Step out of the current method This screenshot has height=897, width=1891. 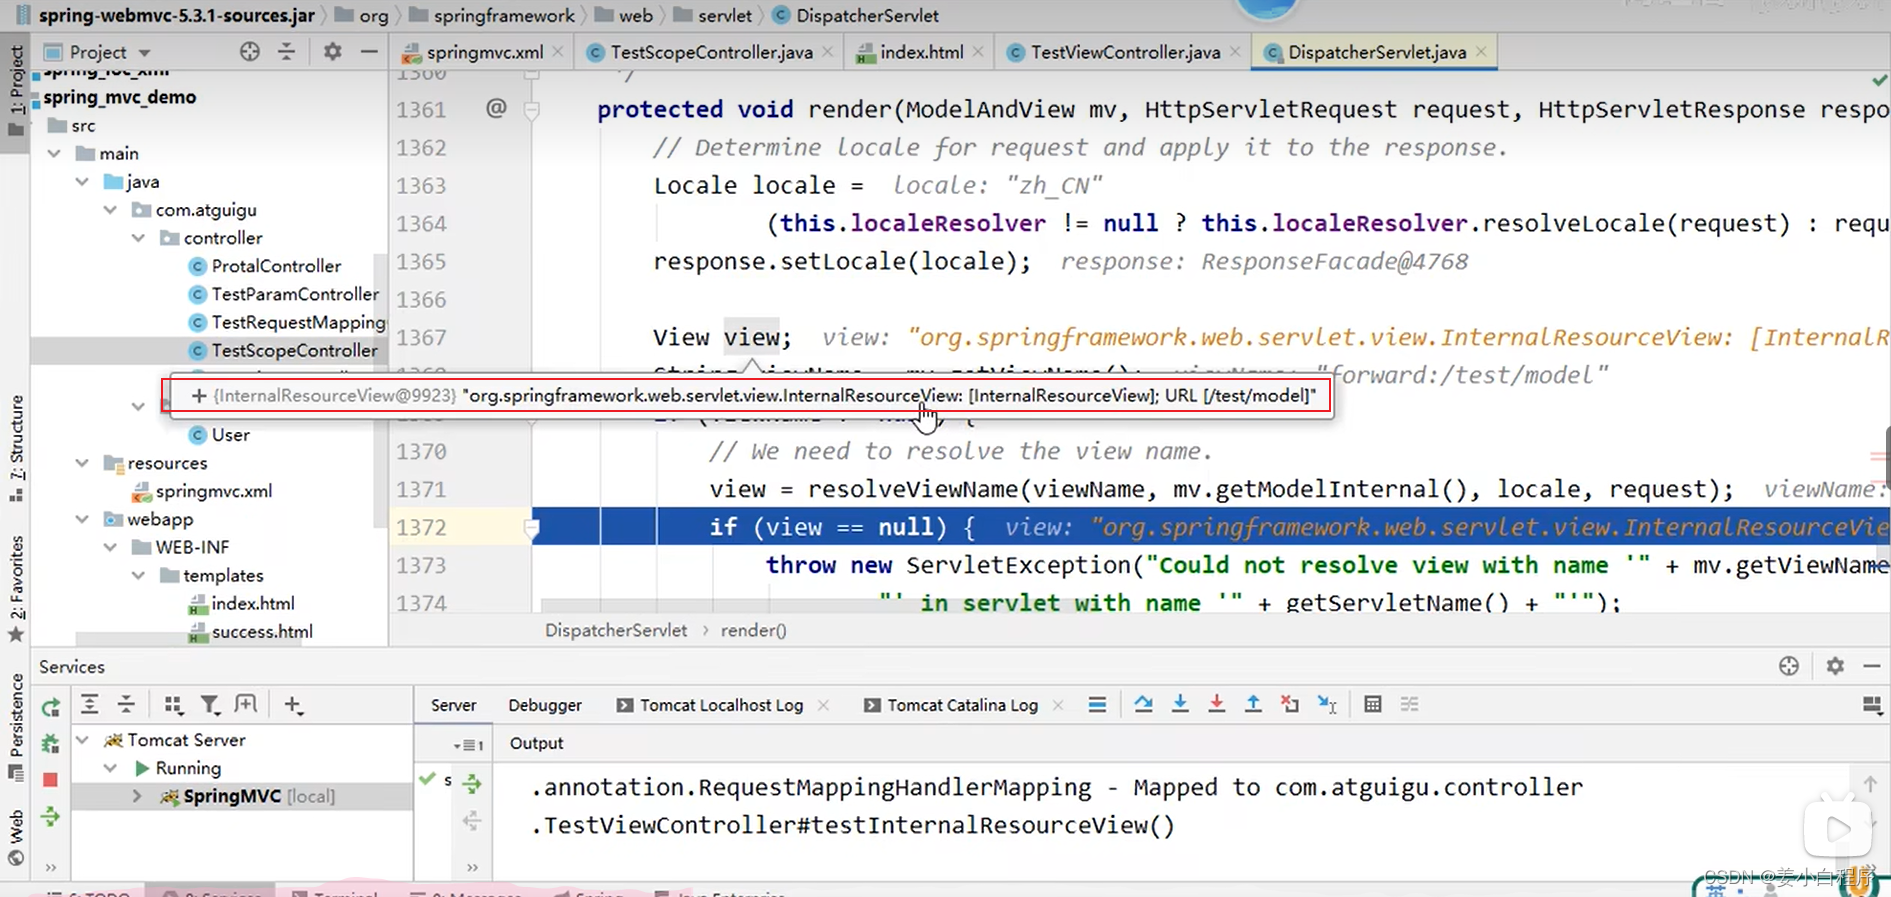pyautogui.click(x=1253, y=705)
